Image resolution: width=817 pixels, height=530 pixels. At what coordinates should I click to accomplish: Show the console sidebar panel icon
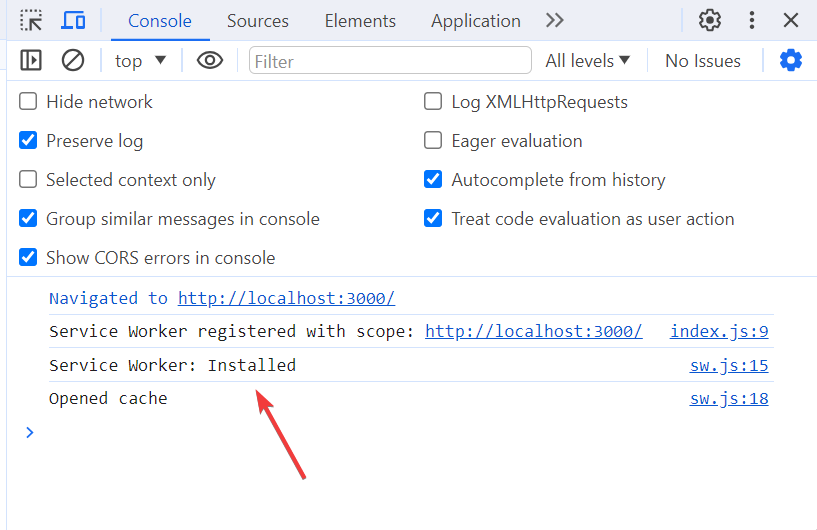pyautogui.click(x=31, y=61)
